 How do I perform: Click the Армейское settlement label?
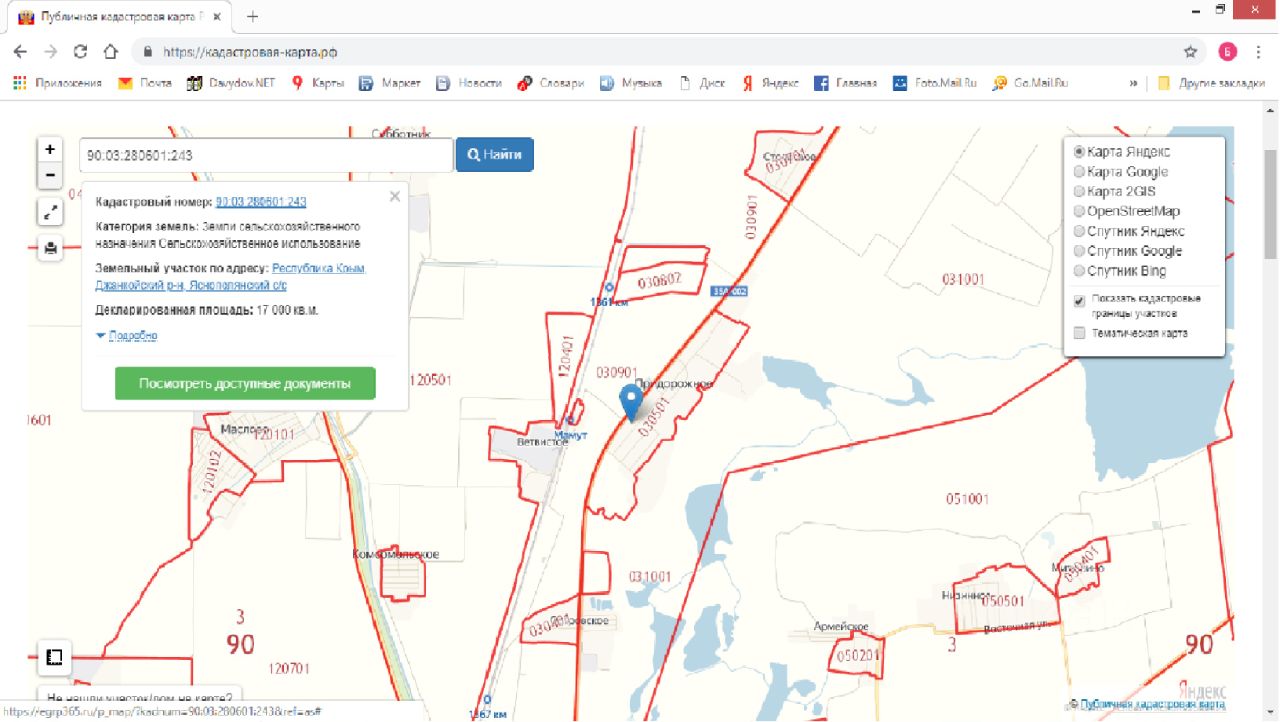(x=841, y=627)
